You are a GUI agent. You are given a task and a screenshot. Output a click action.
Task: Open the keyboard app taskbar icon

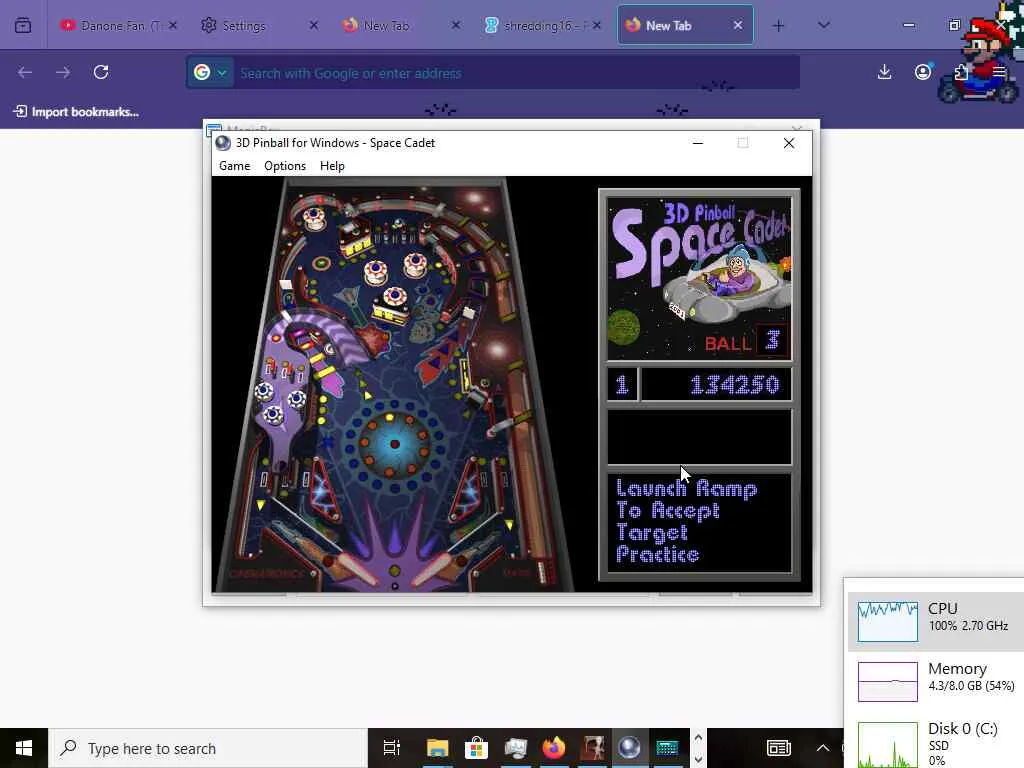coord(667,748)
